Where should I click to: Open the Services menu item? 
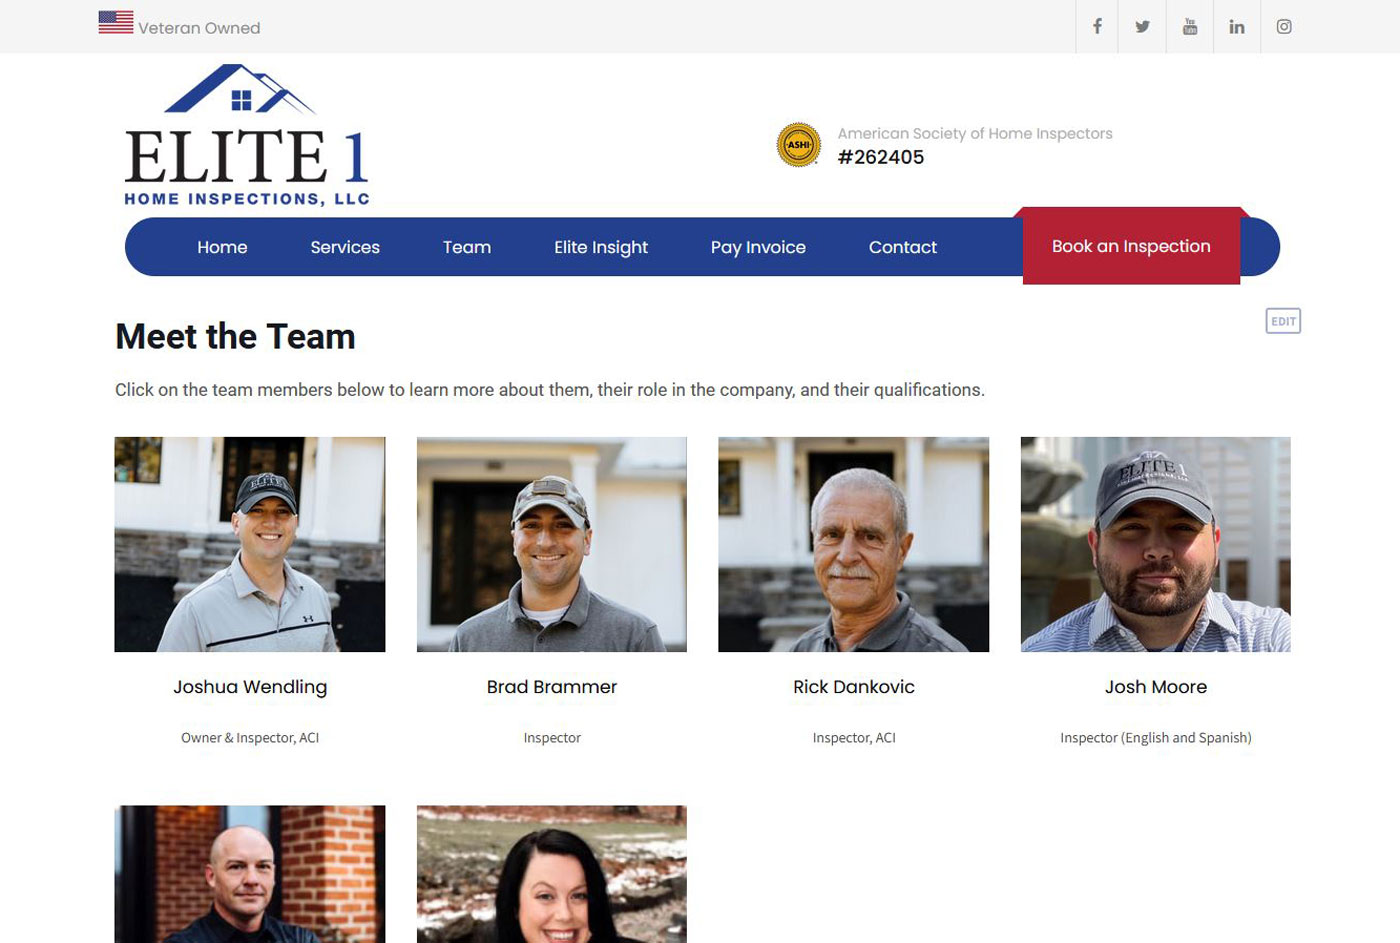pyautogui.click(x=345, y=247)
